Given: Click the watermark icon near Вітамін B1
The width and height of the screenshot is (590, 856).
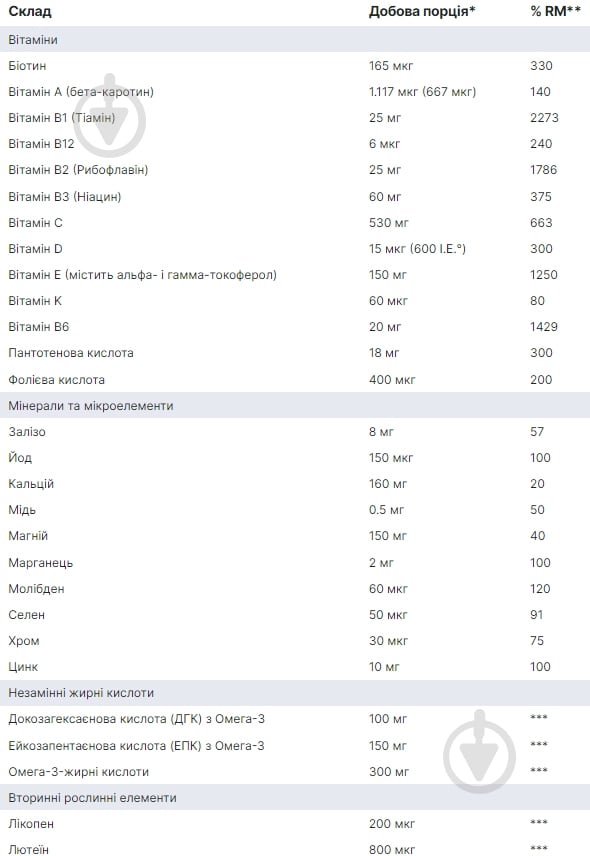Looking at the screenshot, I should click(x=109, y=116).
